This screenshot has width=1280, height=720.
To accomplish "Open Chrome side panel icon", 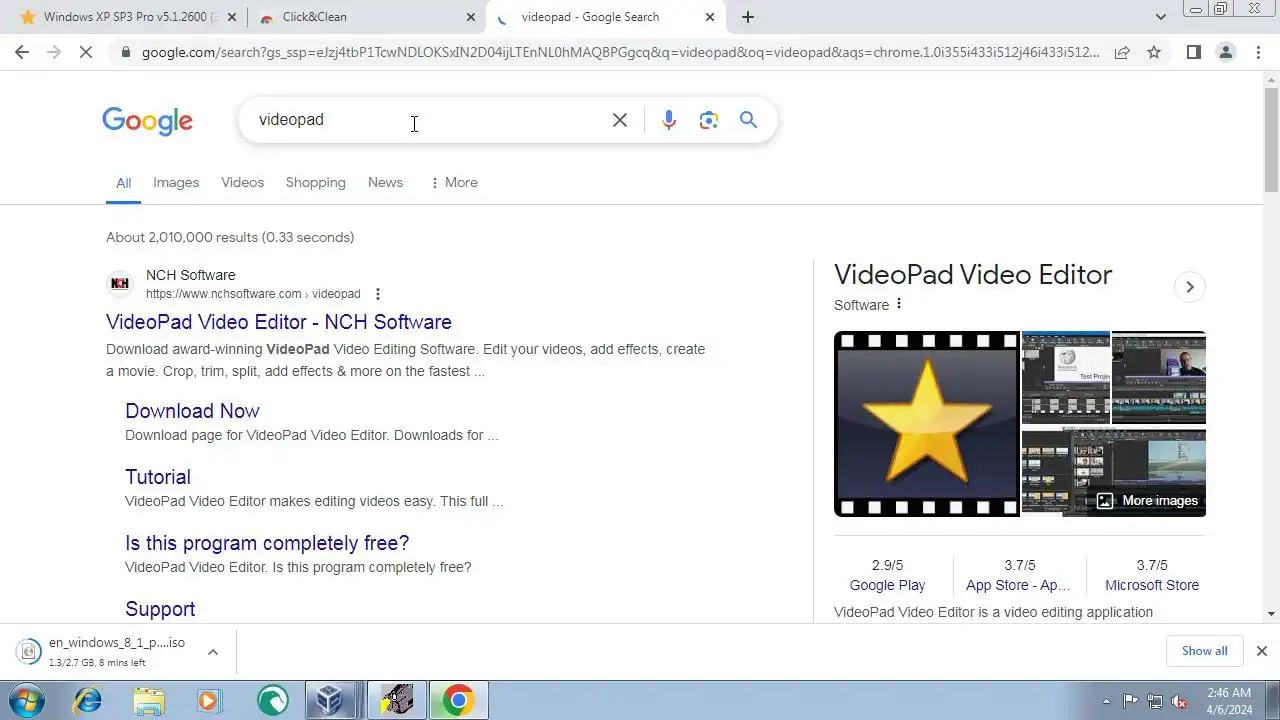I will click(1194, 53).
